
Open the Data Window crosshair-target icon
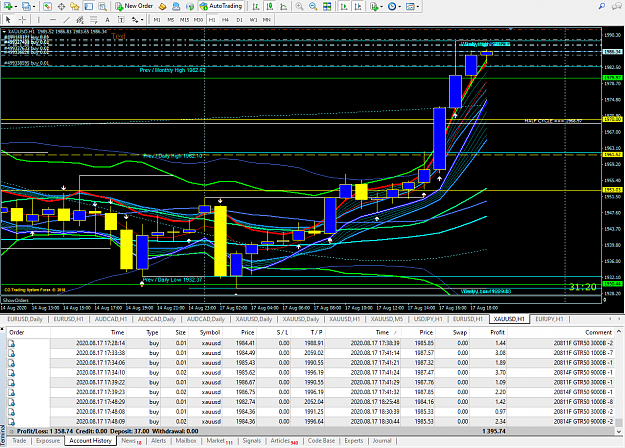pyautogui.click(x=61, y=6)
